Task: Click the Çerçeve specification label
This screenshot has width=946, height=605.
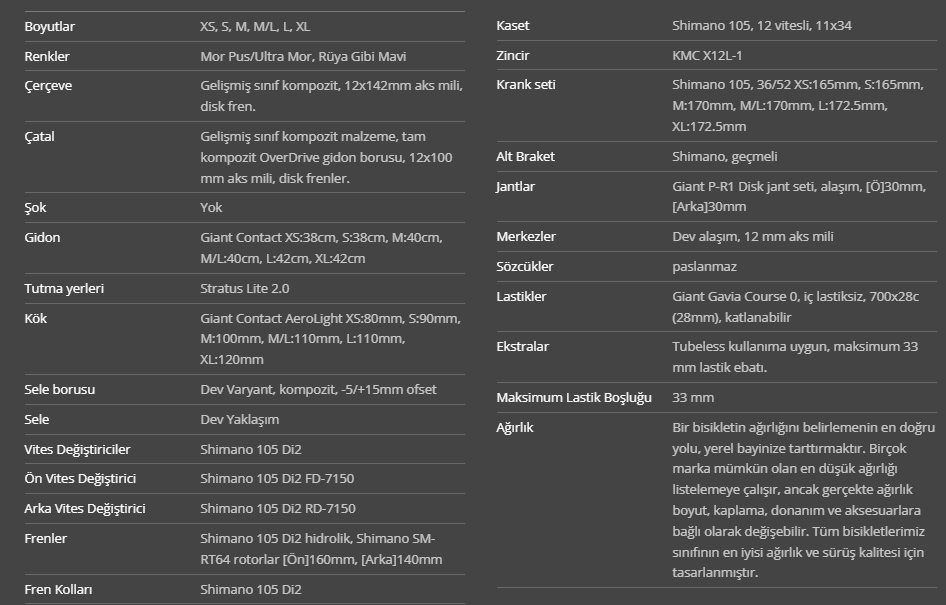Action: tap(48, 86)
